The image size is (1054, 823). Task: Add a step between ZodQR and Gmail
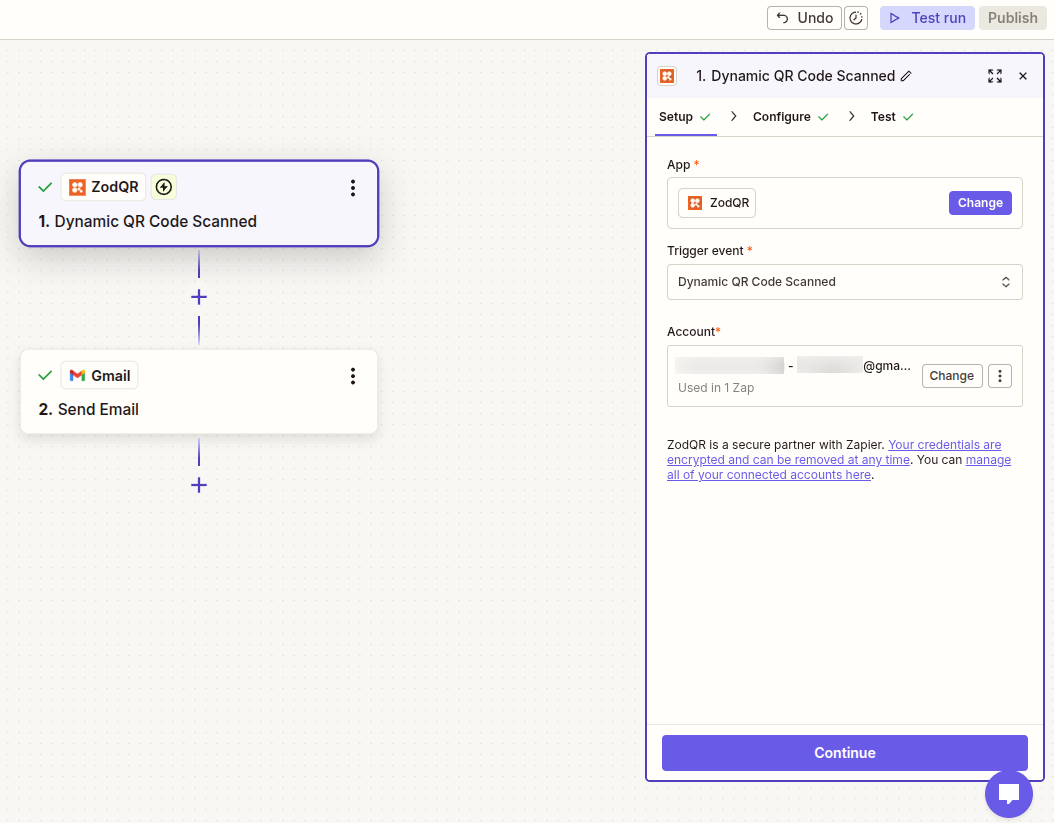199,297
